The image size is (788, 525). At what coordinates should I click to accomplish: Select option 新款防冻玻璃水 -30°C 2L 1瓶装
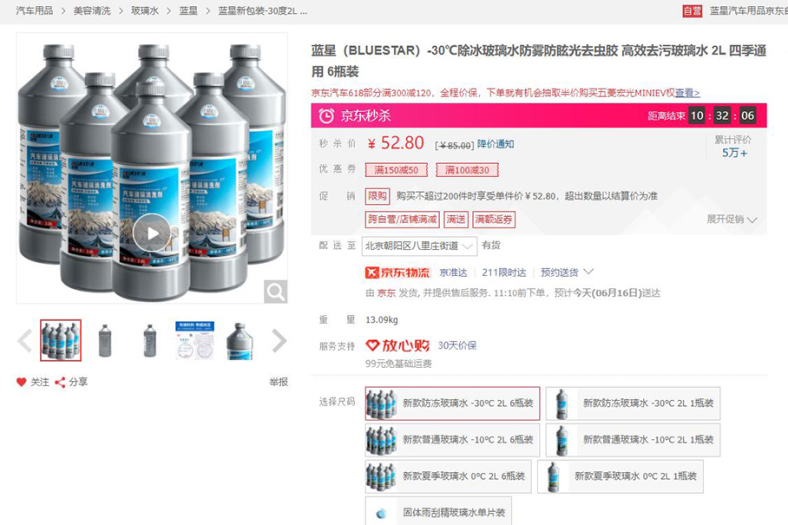633,403
